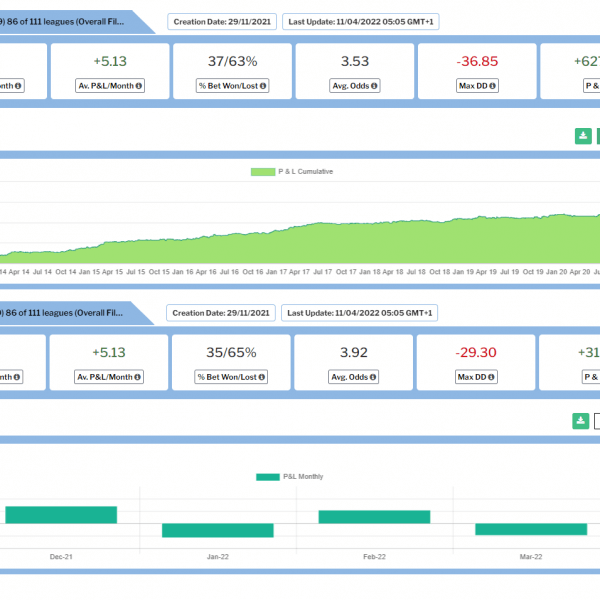Click top Max DD label button

(477, 86)
